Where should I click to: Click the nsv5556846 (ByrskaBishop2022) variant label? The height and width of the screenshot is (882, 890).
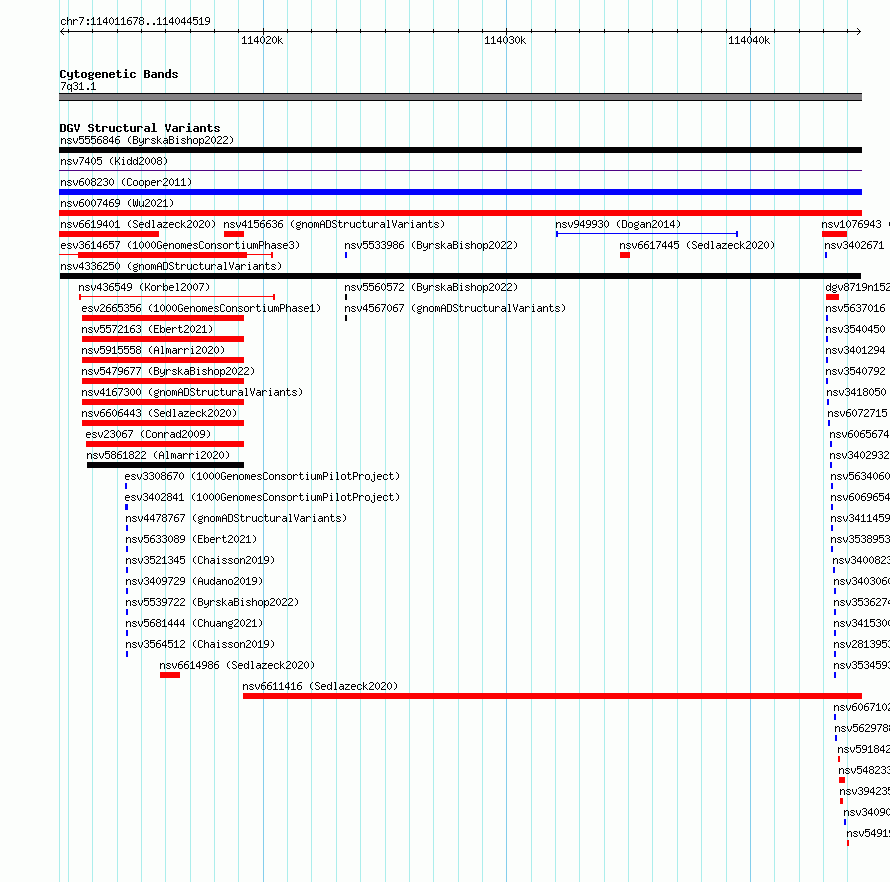click(x=147, y=140)
